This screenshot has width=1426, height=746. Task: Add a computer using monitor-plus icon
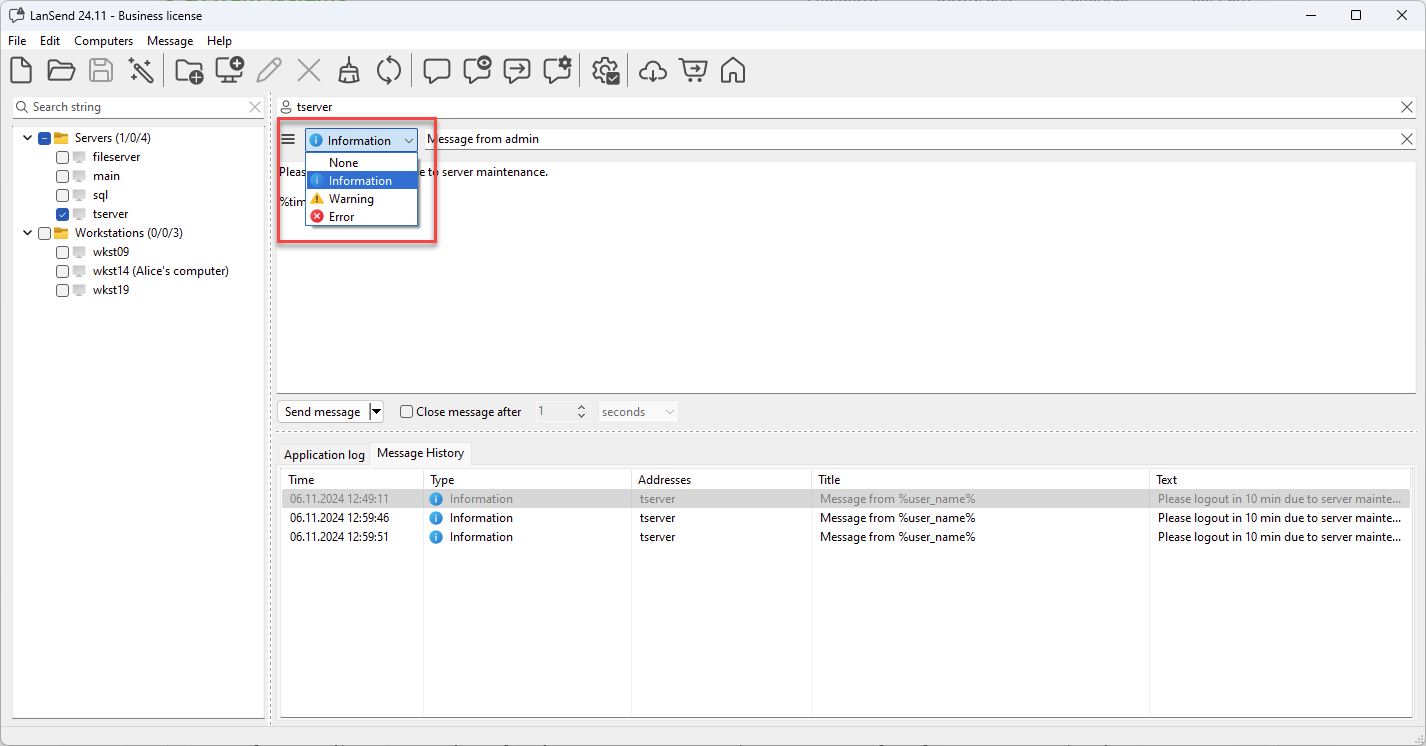coord(230,71)
